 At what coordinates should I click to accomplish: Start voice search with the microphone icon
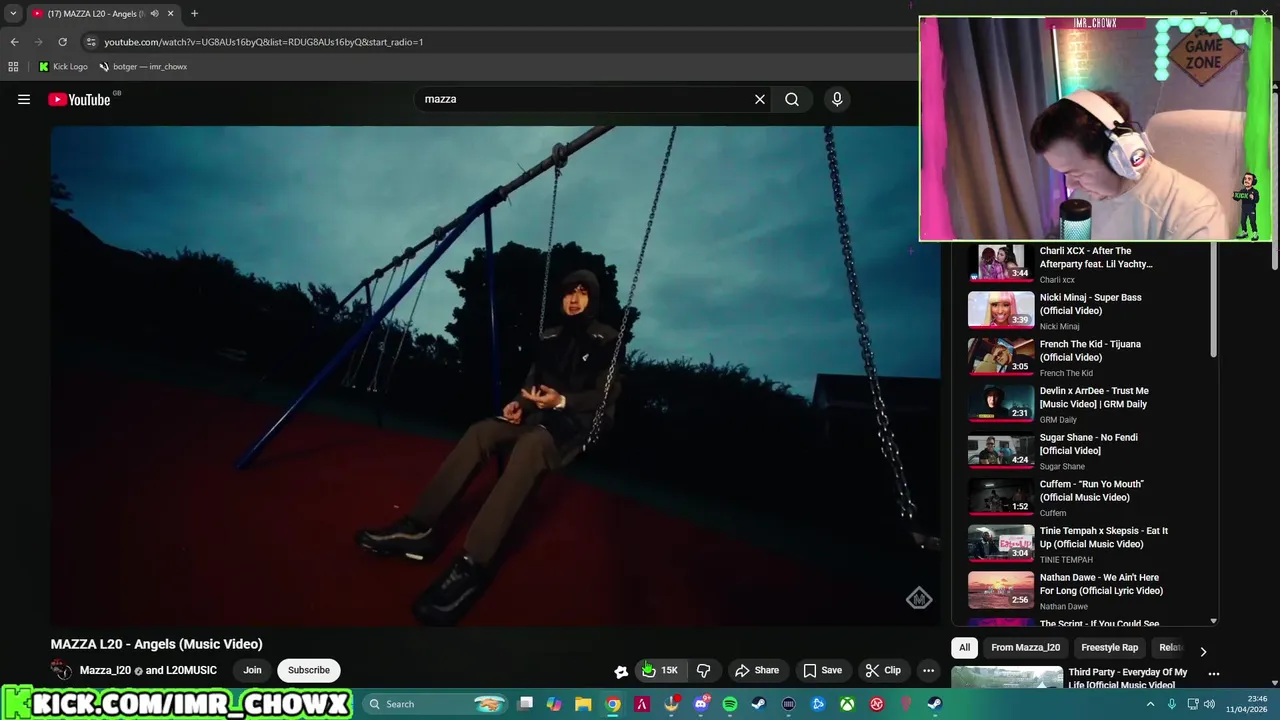pos(837,99)
